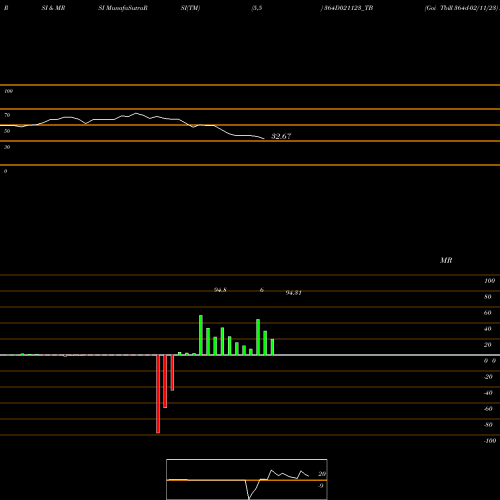The image size is (500, 500).
Task: Click the 'SI MunafaSutraR' header text
Action: [x=123, y=8]
